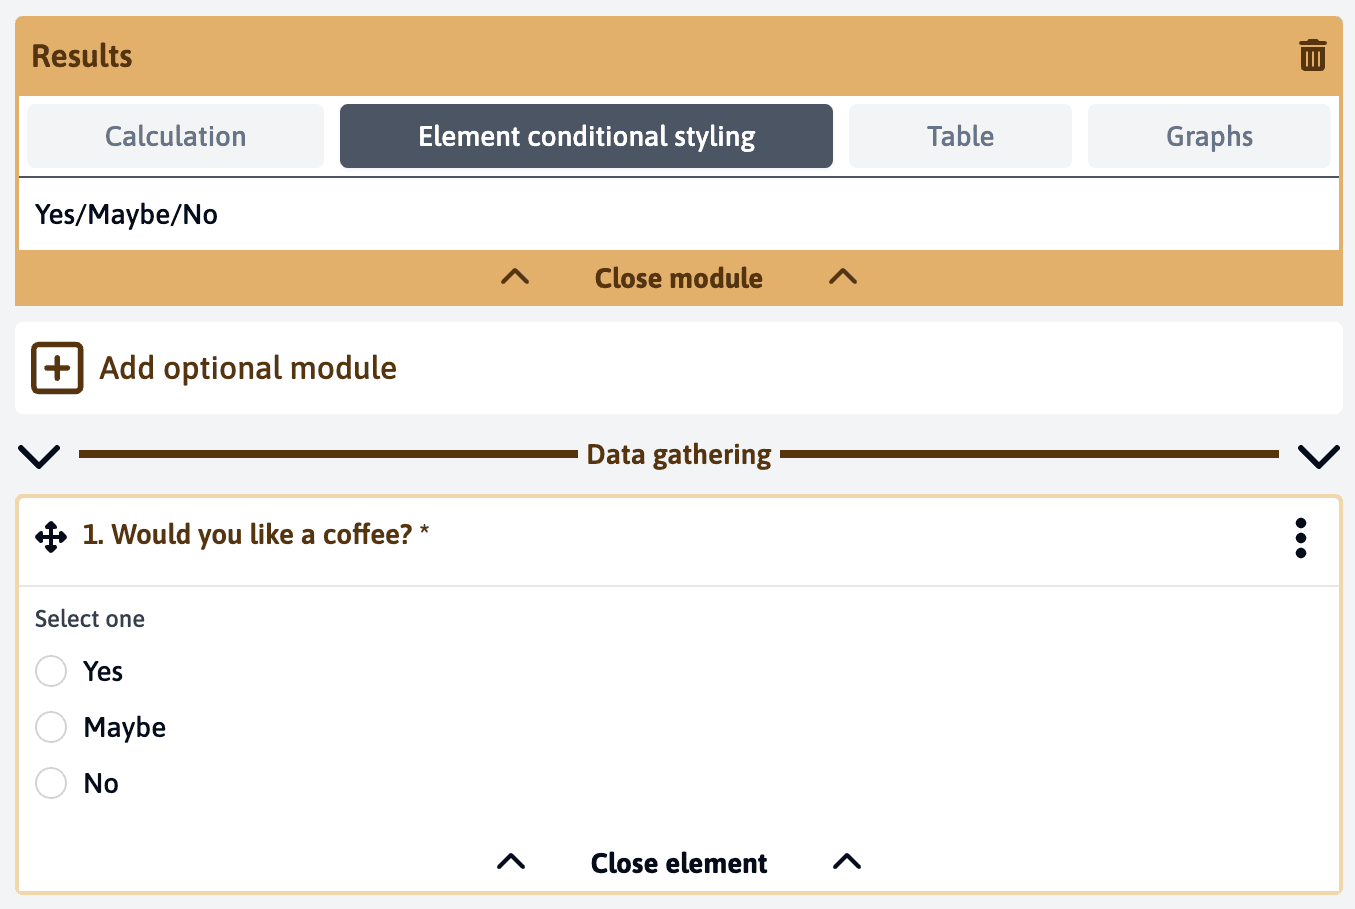
Task: Select the Yes radio button
Action: (51, 671)
